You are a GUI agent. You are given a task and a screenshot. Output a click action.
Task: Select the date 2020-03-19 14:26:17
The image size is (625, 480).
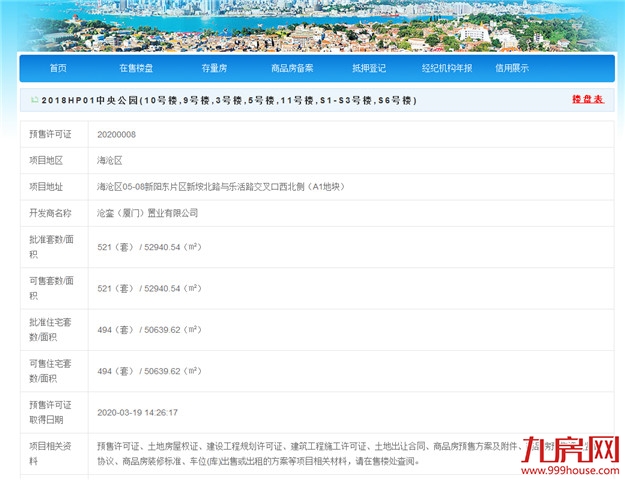pos(138,413)
